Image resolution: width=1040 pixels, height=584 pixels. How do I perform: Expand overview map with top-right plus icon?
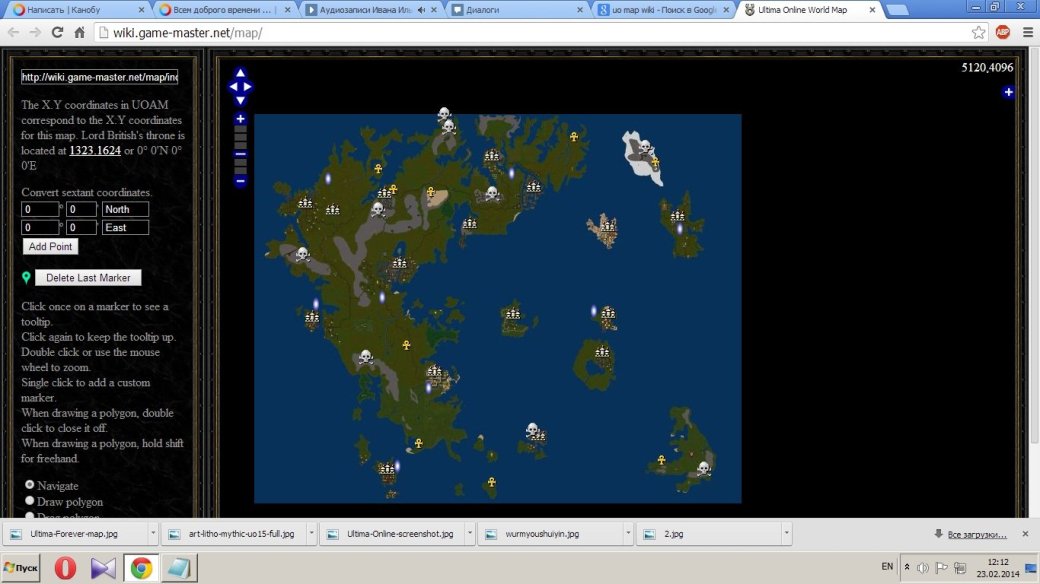click(x=1008, y=92)
